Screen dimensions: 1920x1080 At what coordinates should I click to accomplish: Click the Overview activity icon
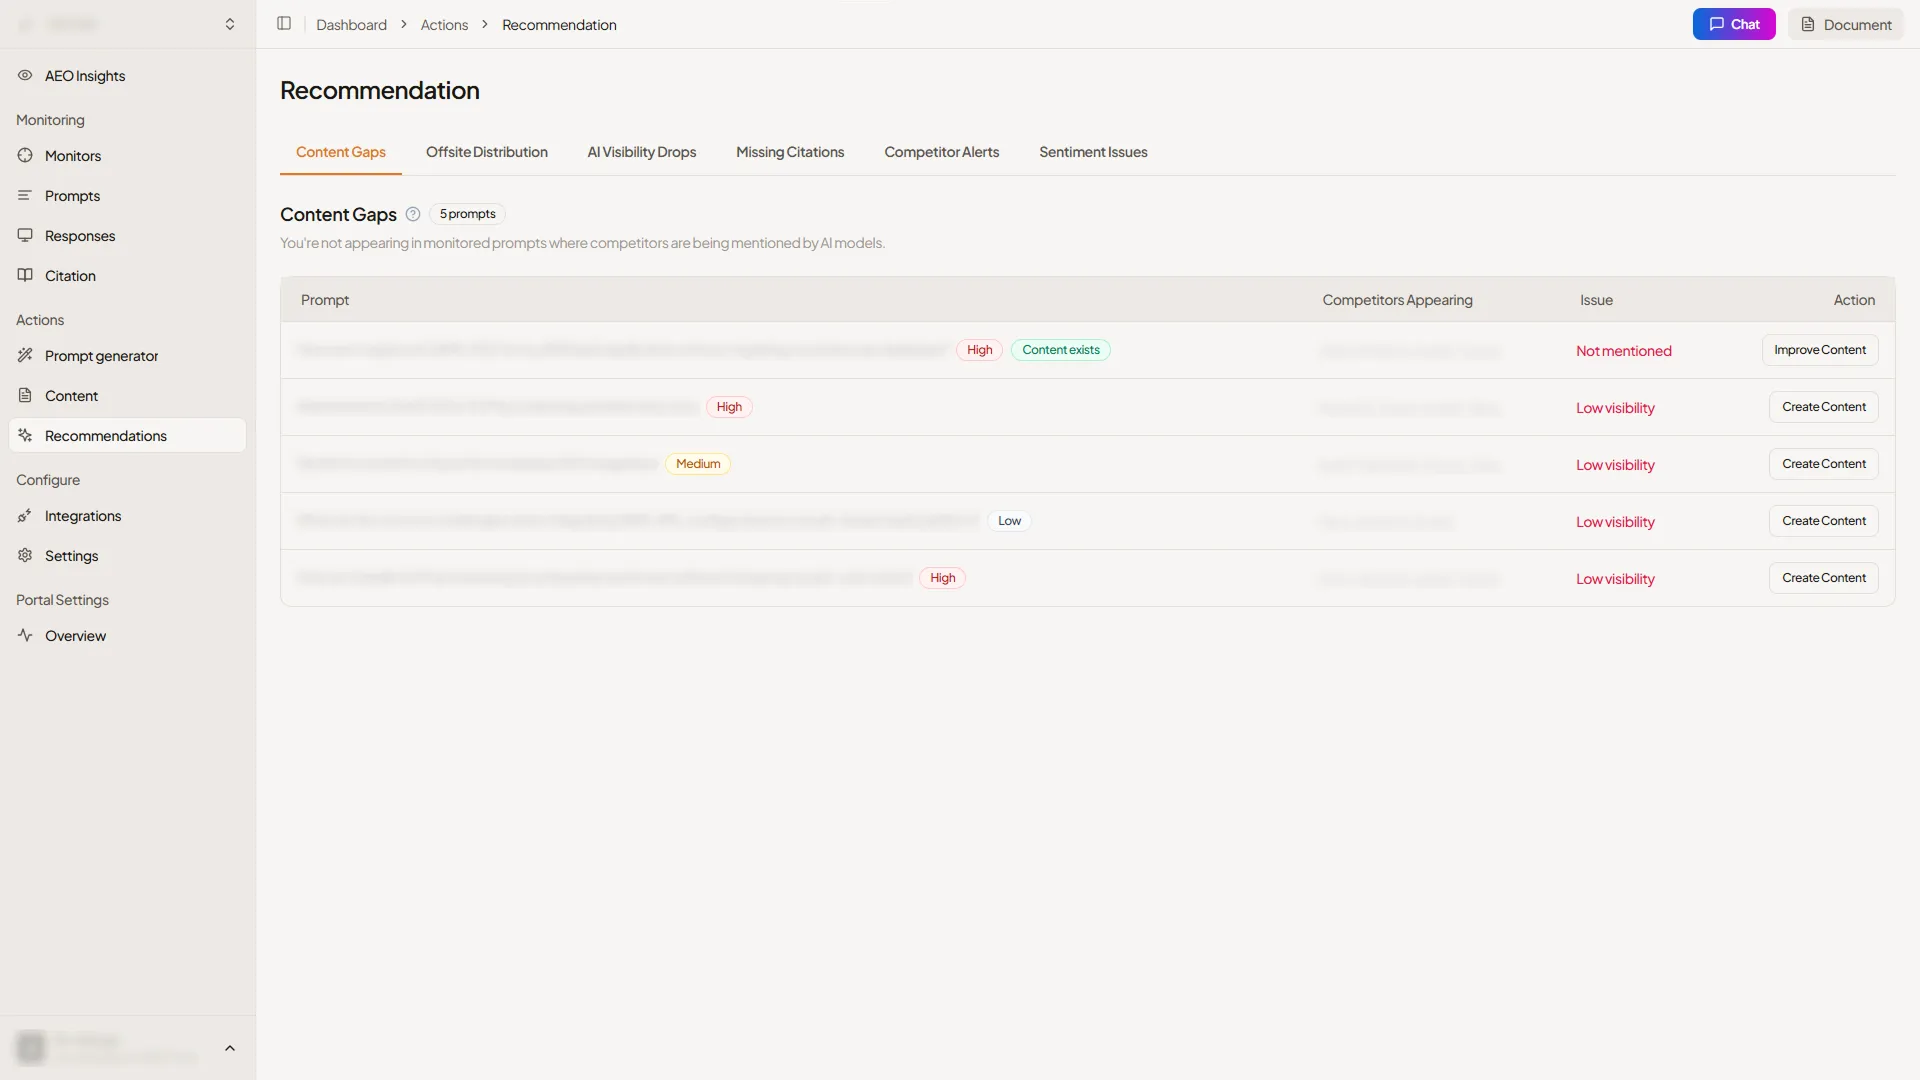25,636
